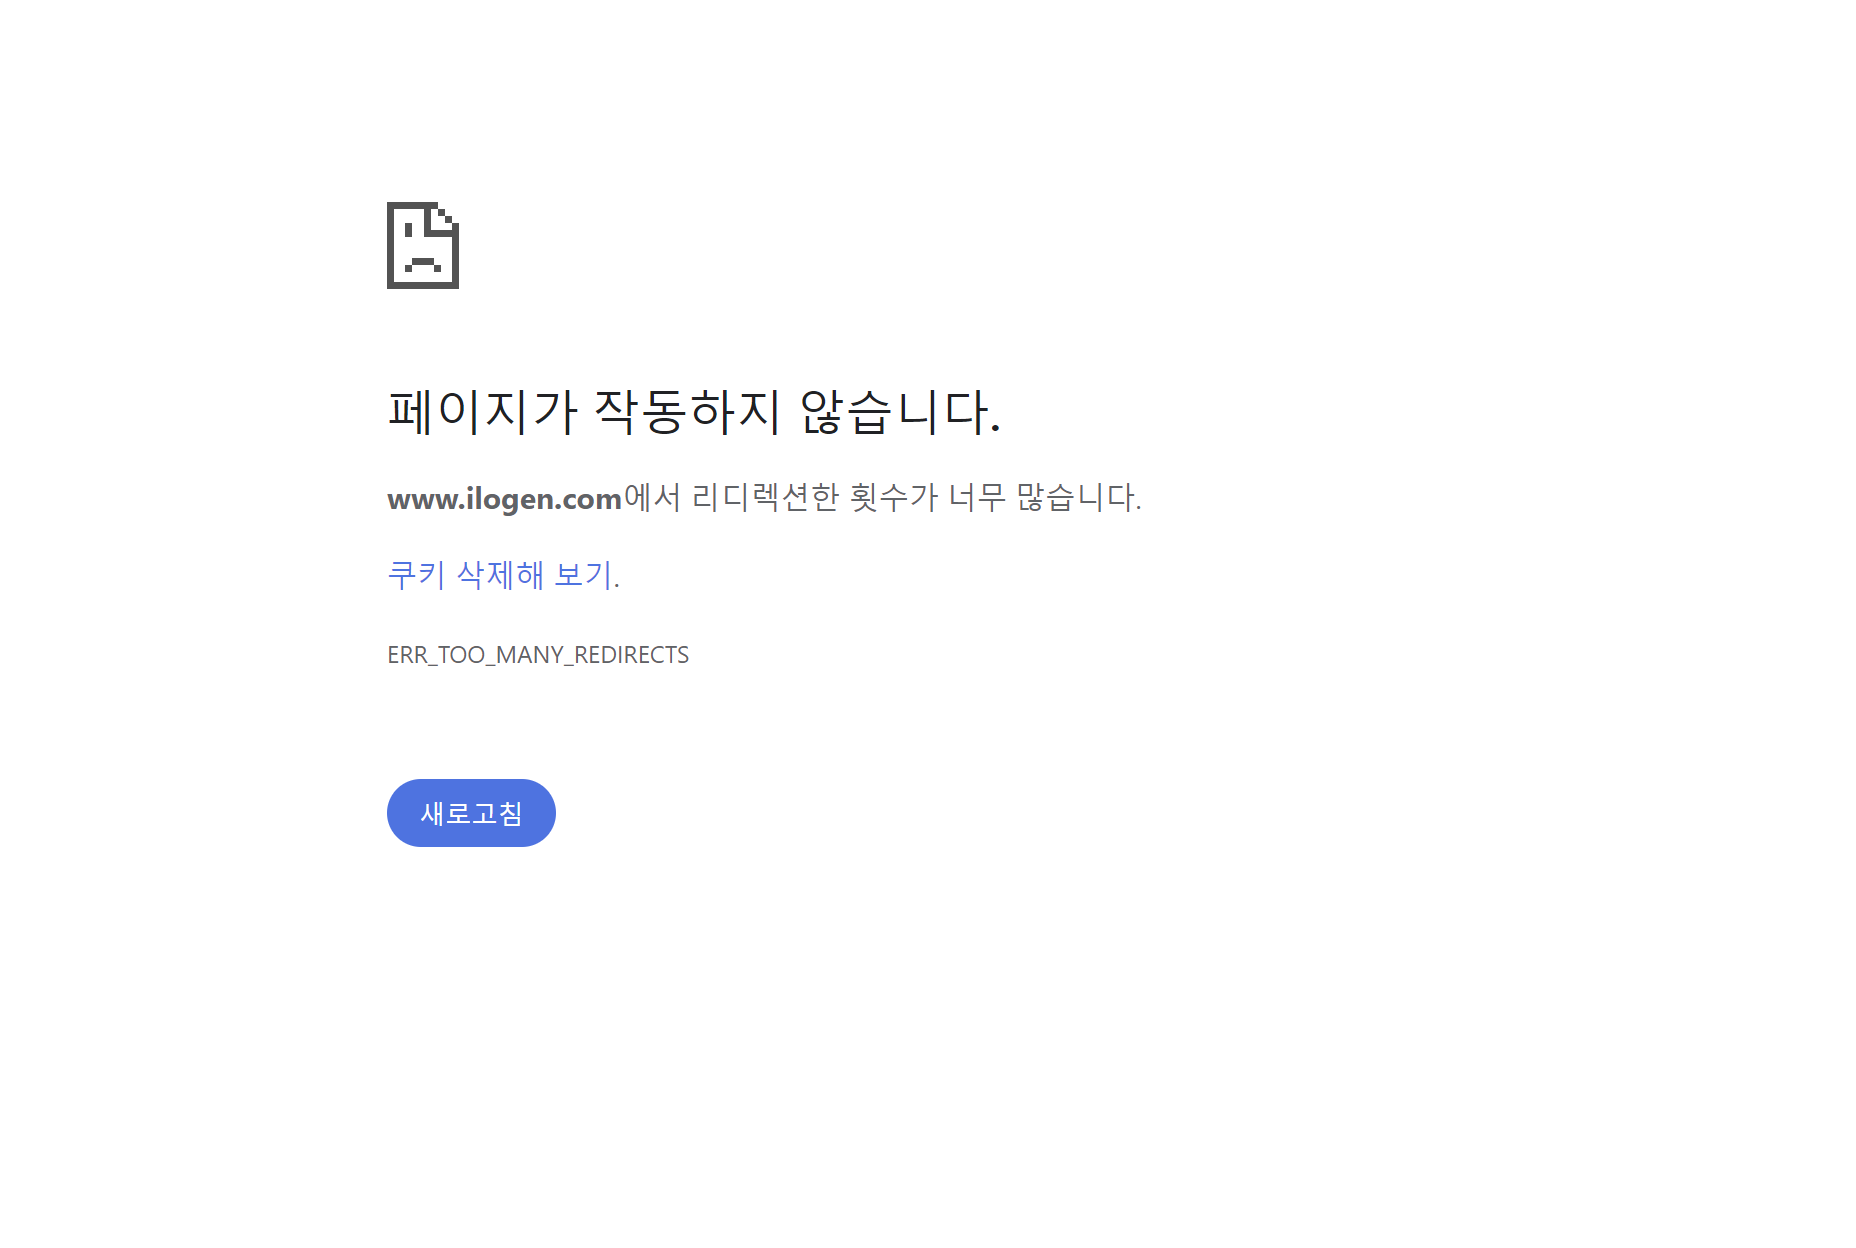This screenshot has height=1248, width=1856.
Task: Click the word REDIRECTS in the error code
Action: tap(631, 655)
